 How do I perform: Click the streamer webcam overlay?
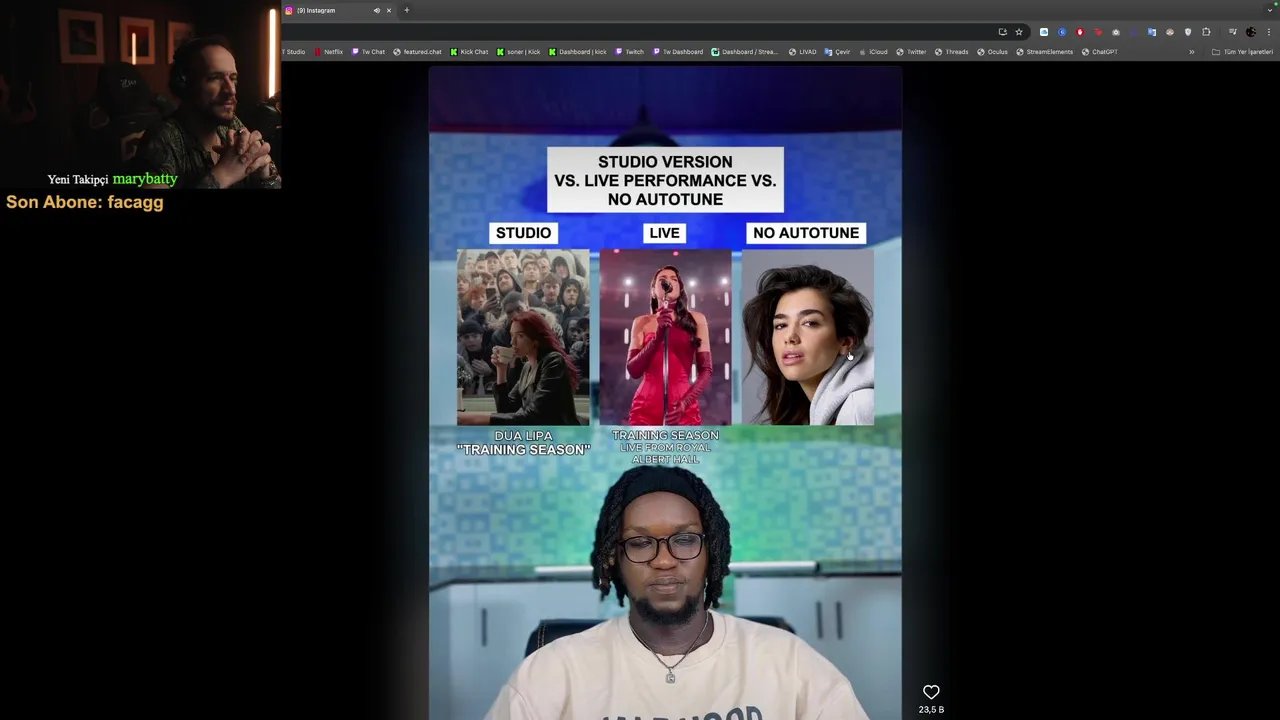tap(140, 94)
